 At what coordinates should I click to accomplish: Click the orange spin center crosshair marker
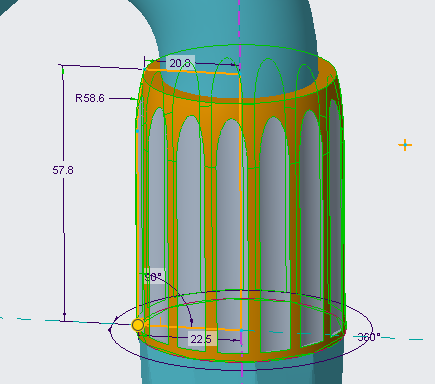[x=405, y=145]
